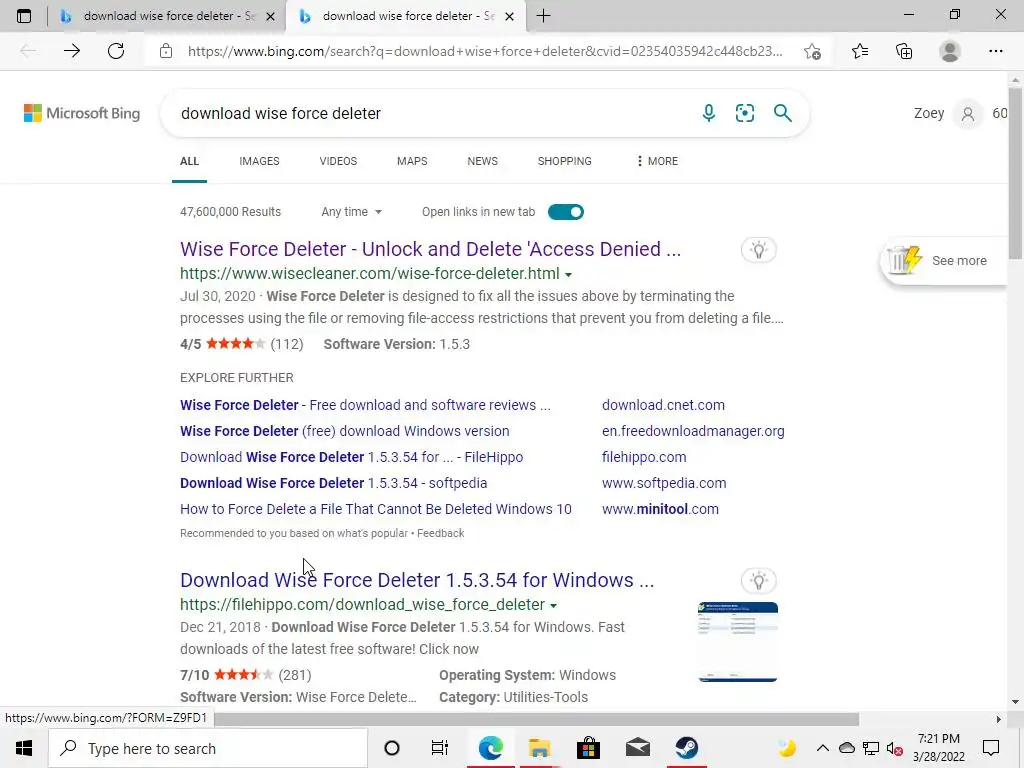Open the en.freedownloadmanager.org link
1024x768 pixels.
tap(693, 431)
